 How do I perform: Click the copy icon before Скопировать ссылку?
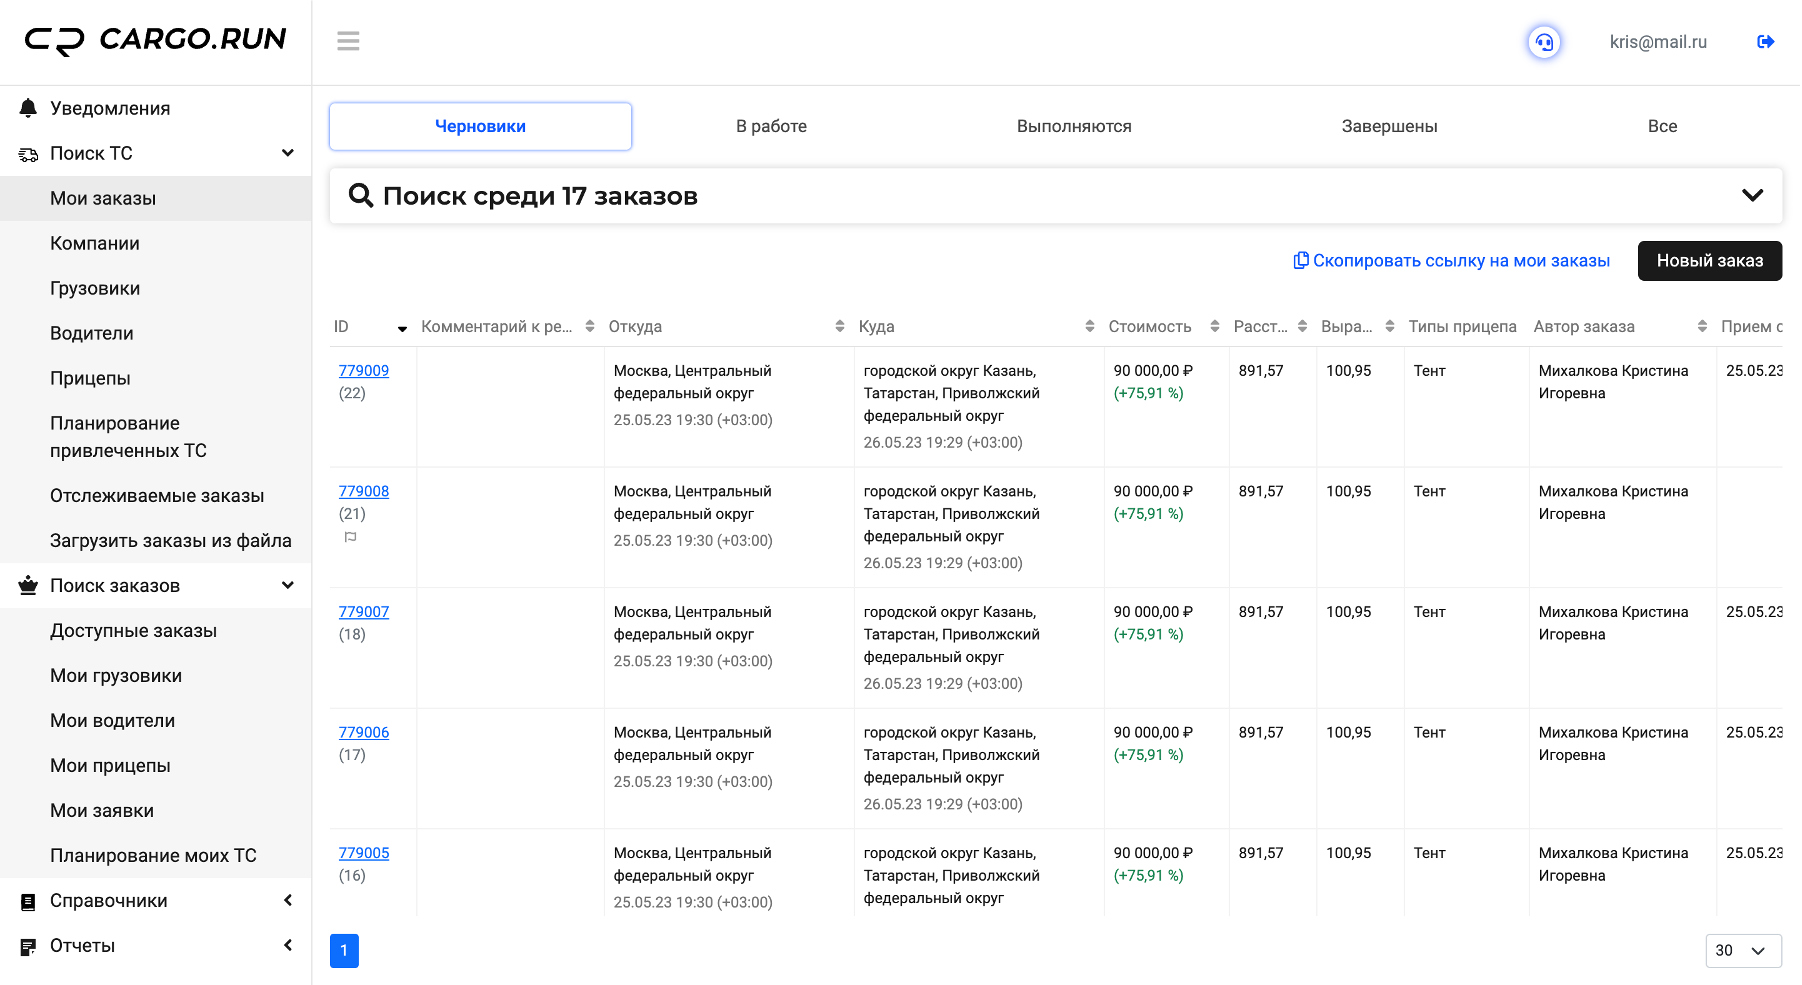tap(1301, 260)
